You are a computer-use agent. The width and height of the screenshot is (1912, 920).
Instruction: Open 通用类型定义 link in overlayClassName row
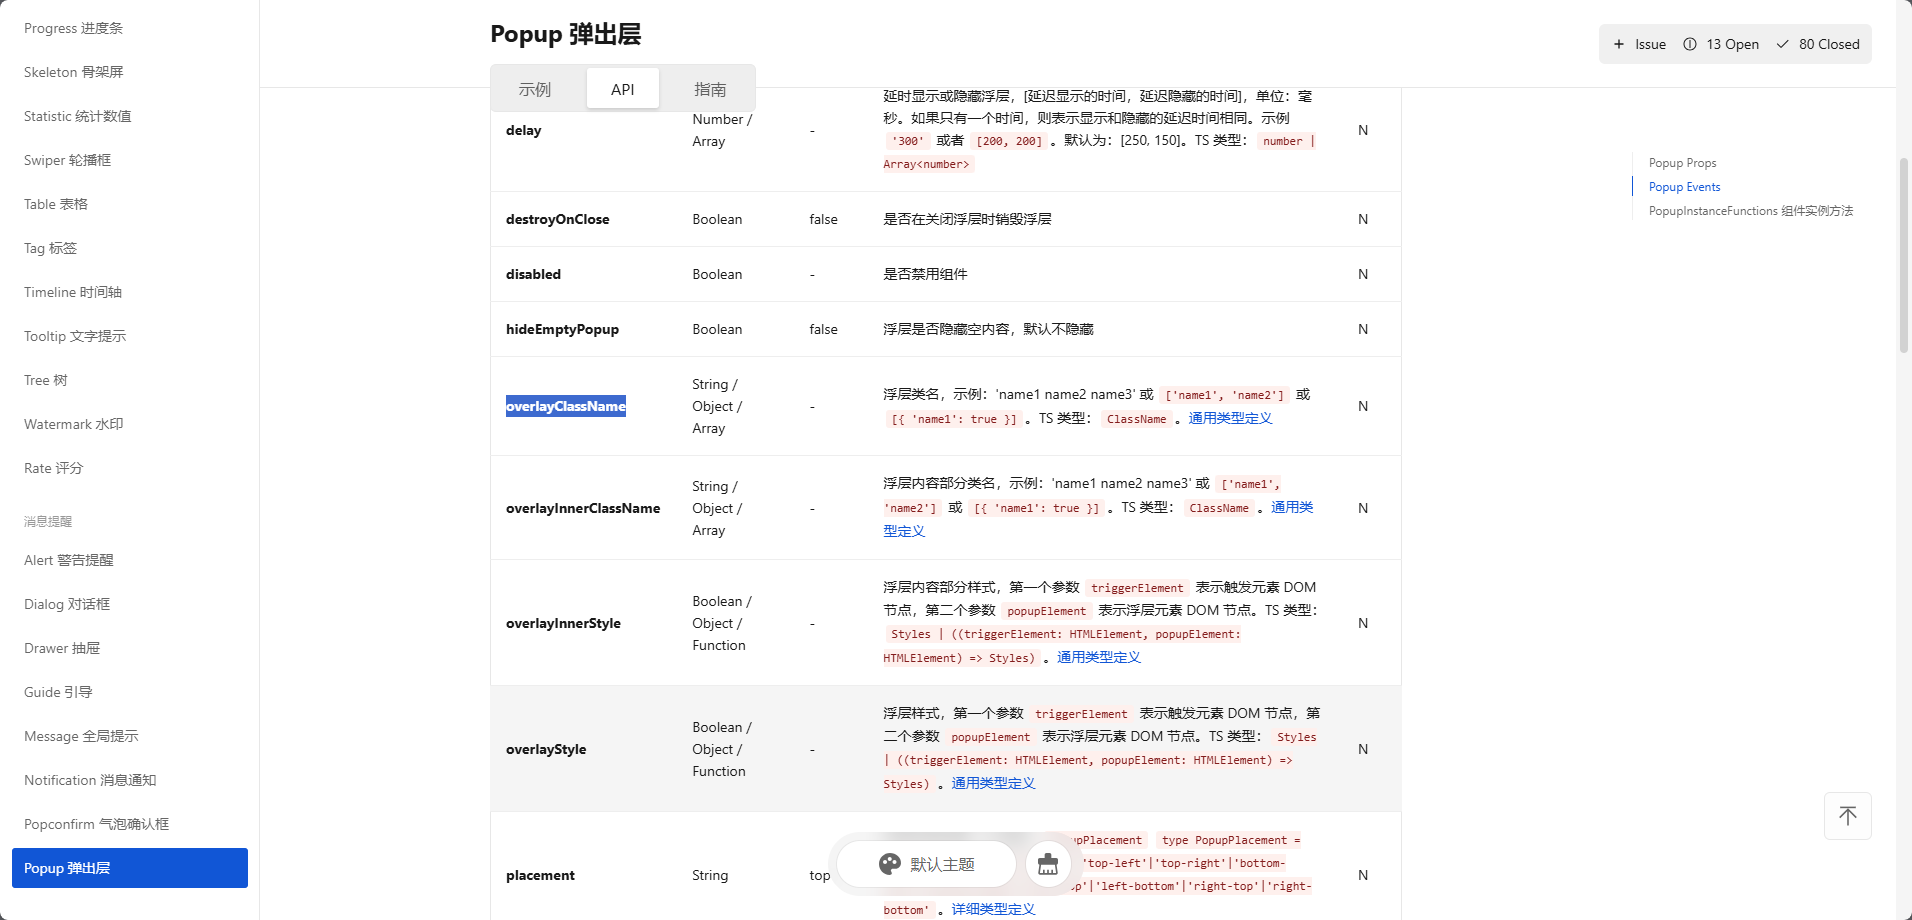(x=1230, y=418)
